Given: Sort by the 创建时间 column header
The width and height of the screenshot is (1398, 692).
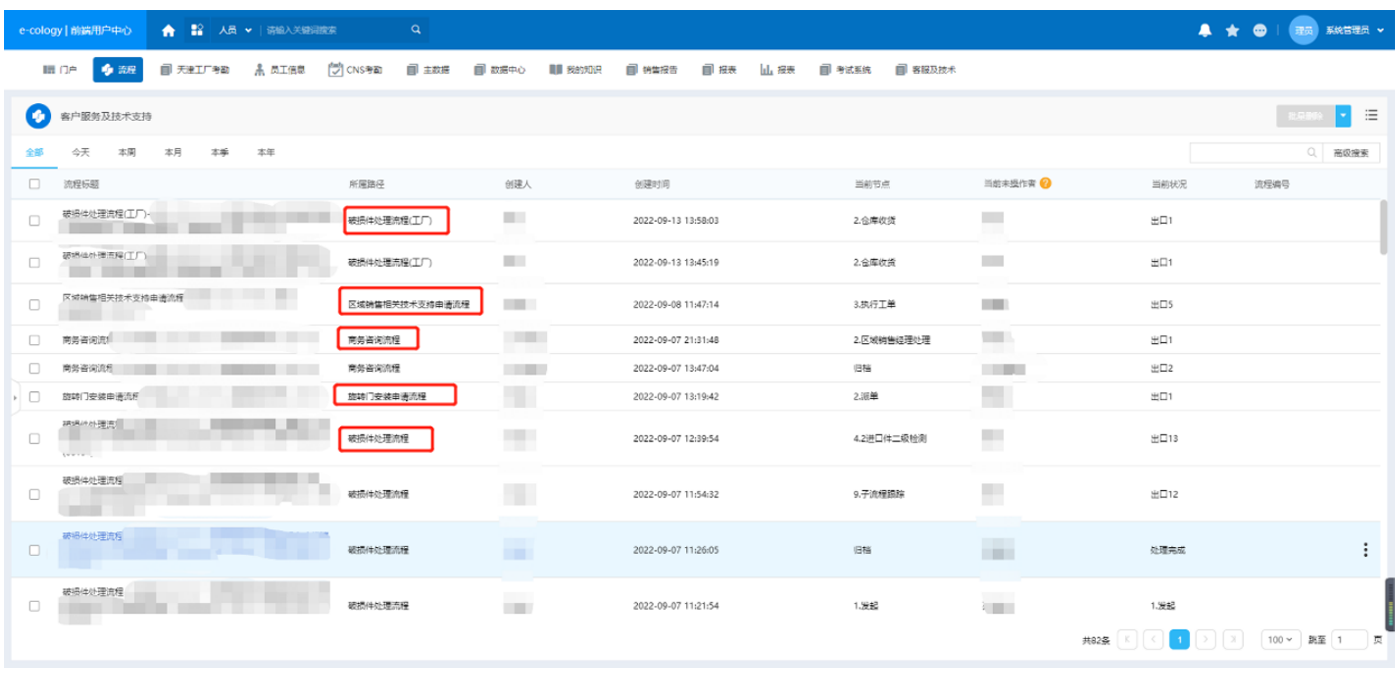Looking at the screenshot, I should click(652, 185).
